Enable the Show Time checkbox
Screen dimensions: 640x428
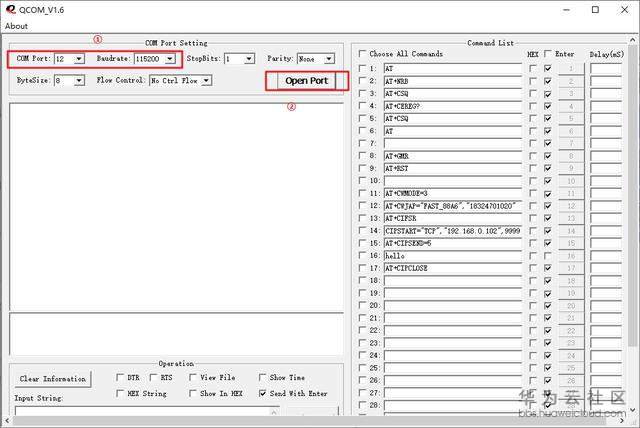coord(262,377)
